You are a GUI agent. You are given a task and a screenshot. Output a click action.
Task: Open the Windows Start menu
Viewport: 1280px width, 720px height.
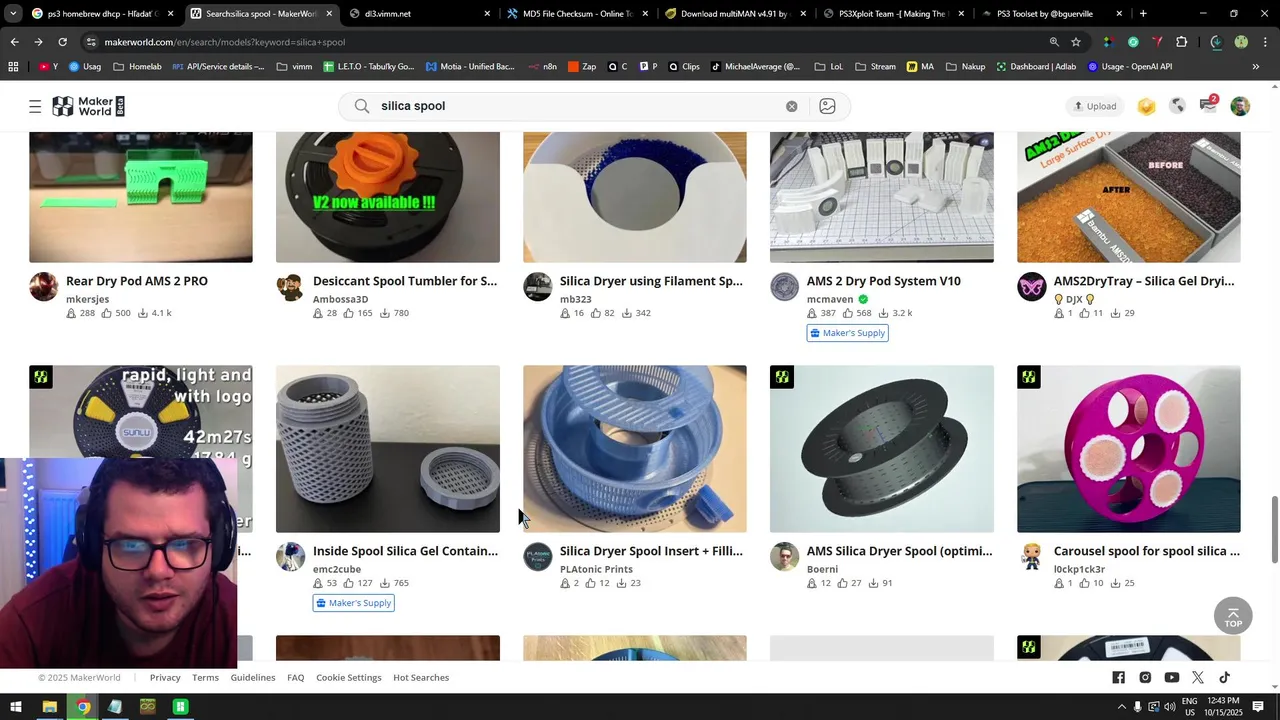[16, 707]
